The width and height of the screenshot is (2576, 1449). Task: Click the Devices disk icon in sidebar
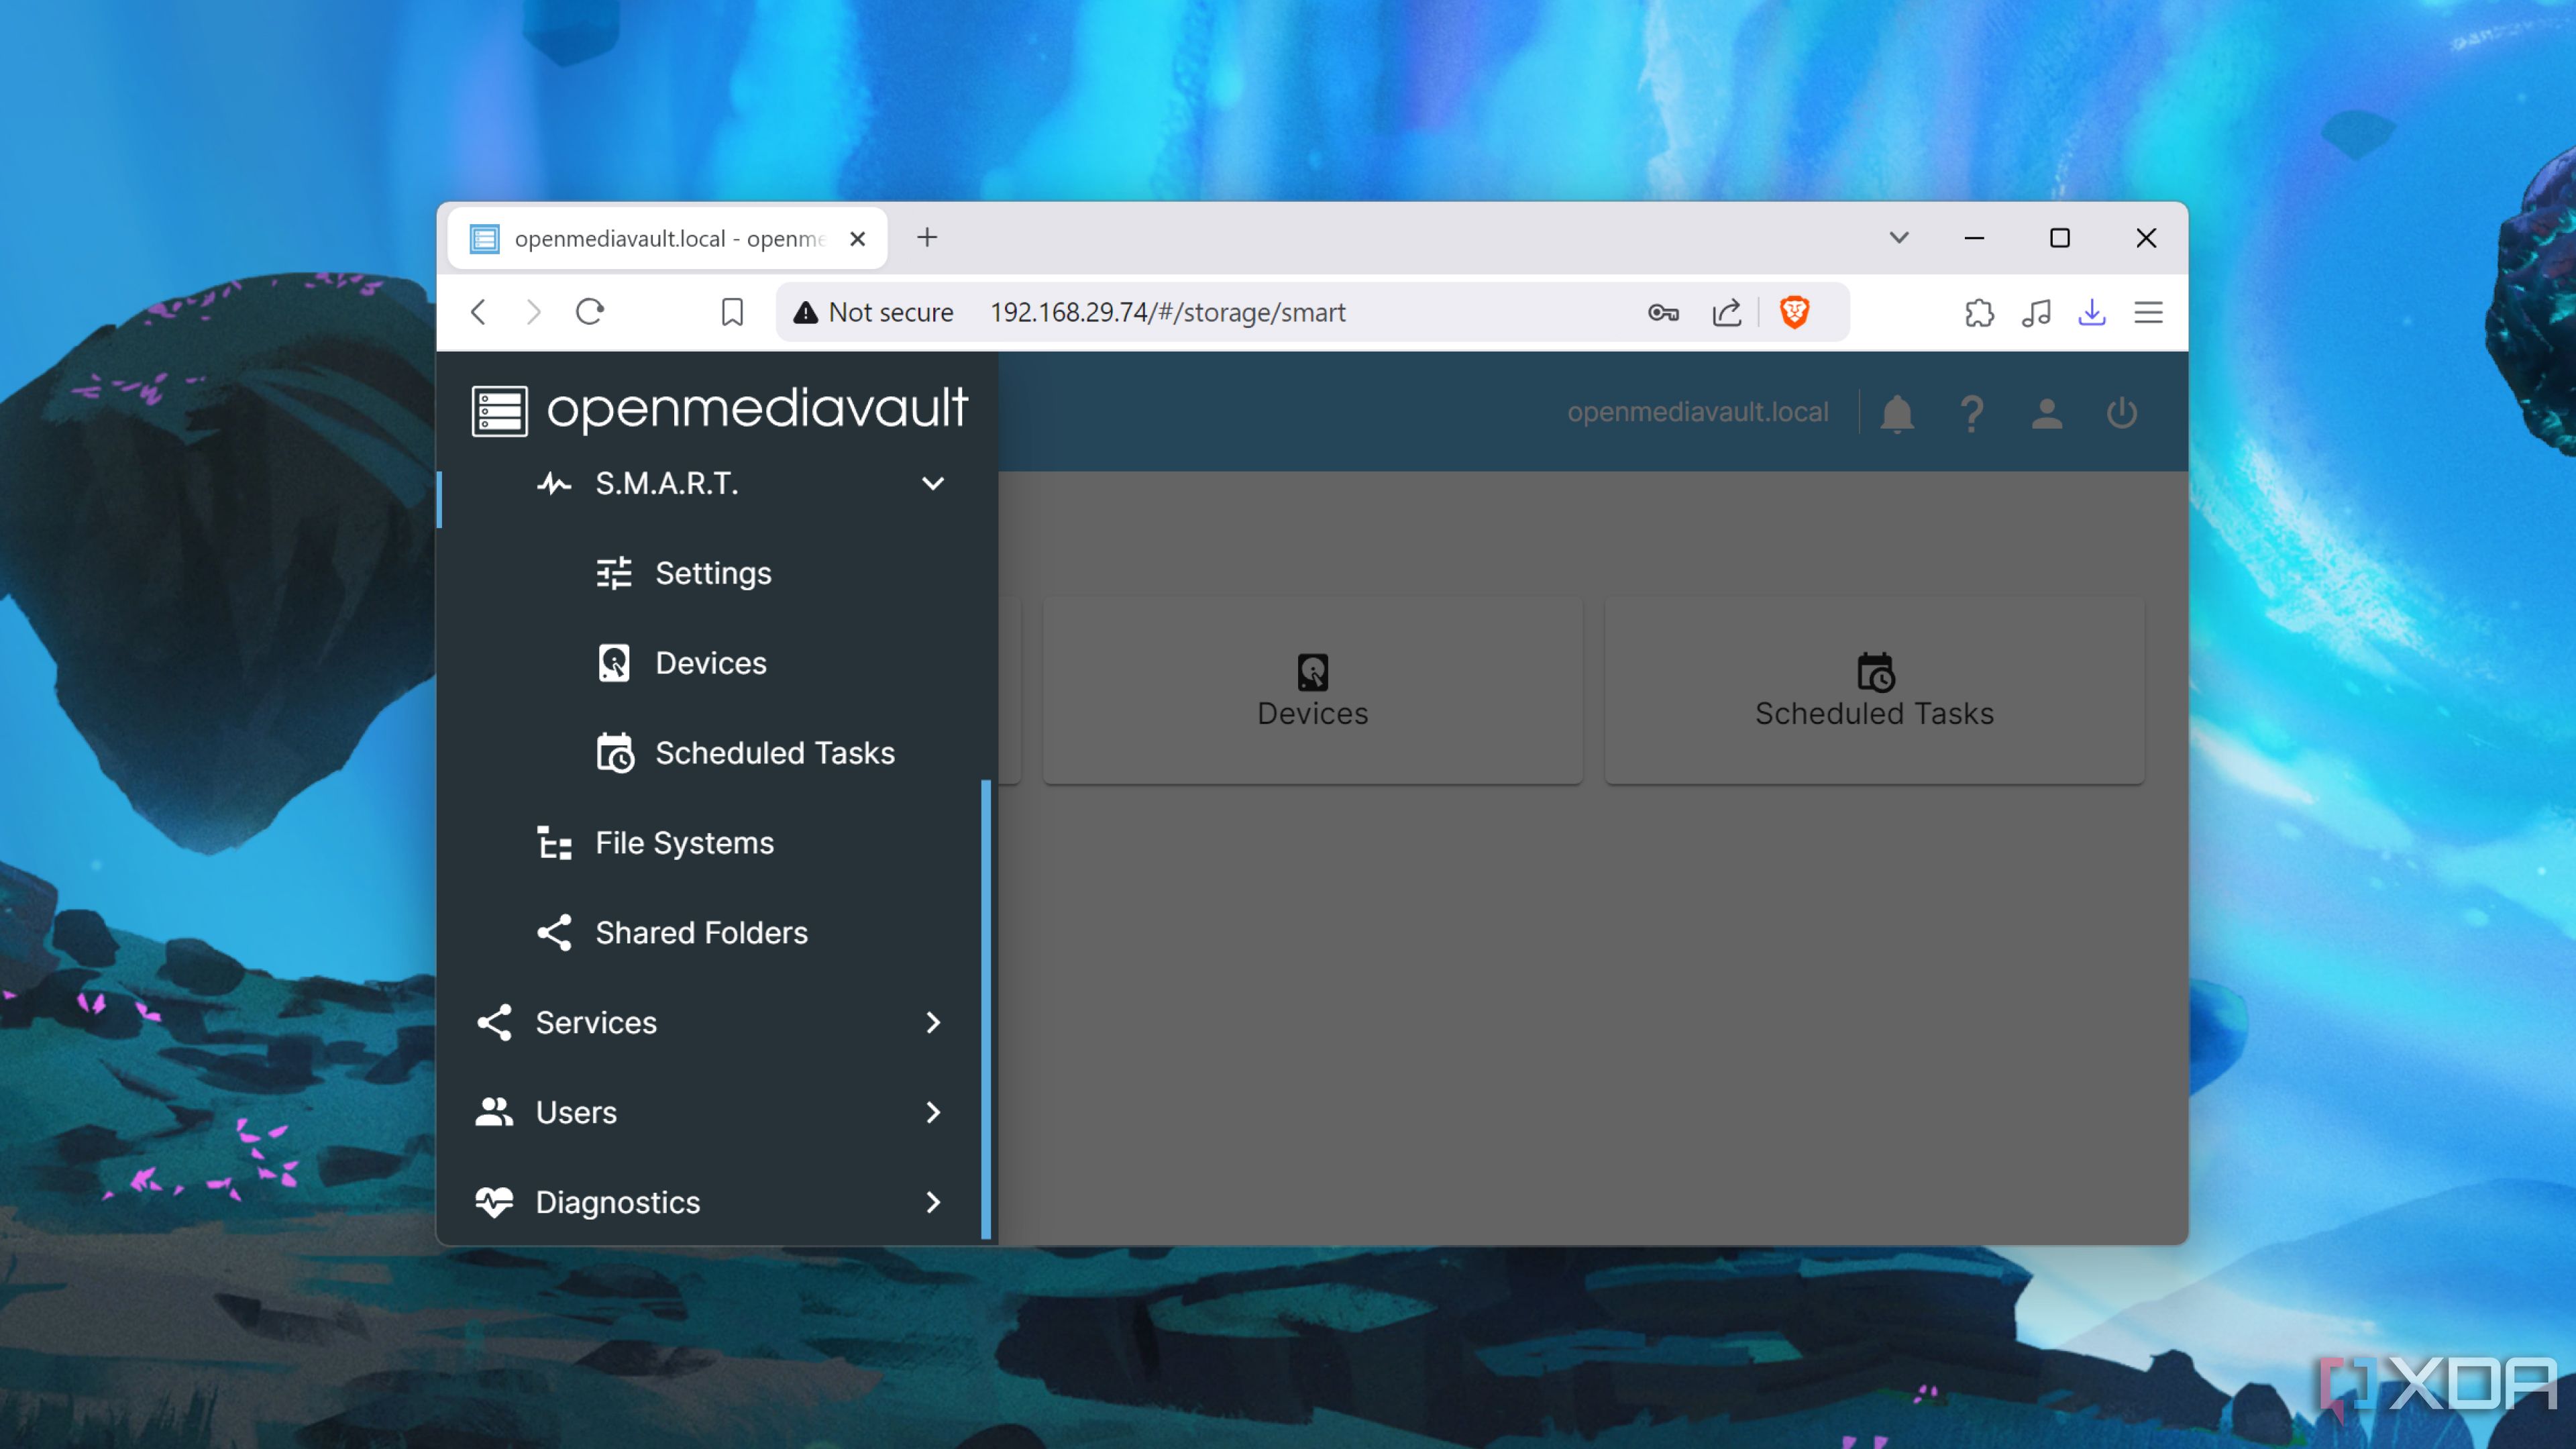coord(614,663)
